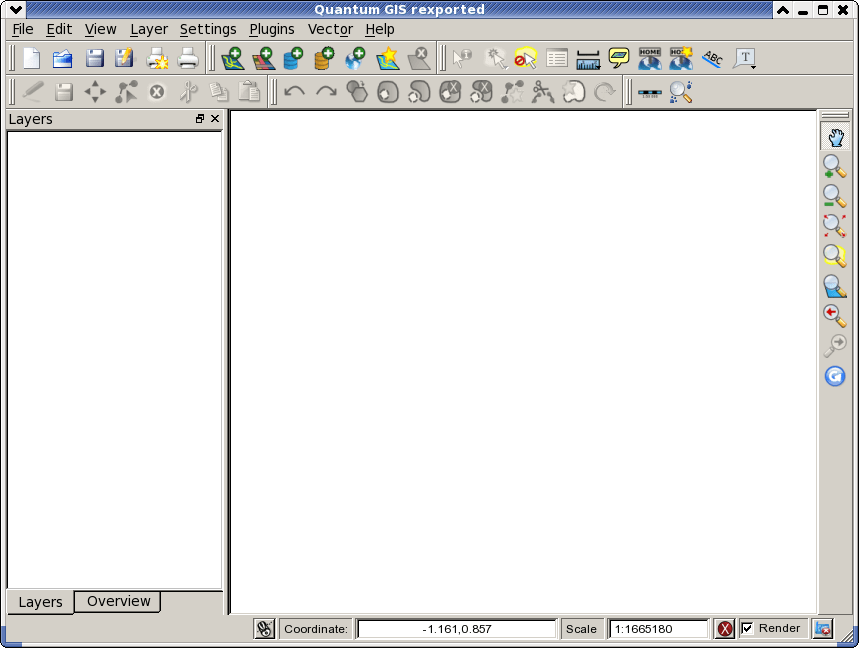859x648 pixels.
Task: Close the Layers panel
Action: (x=215, y=119)
